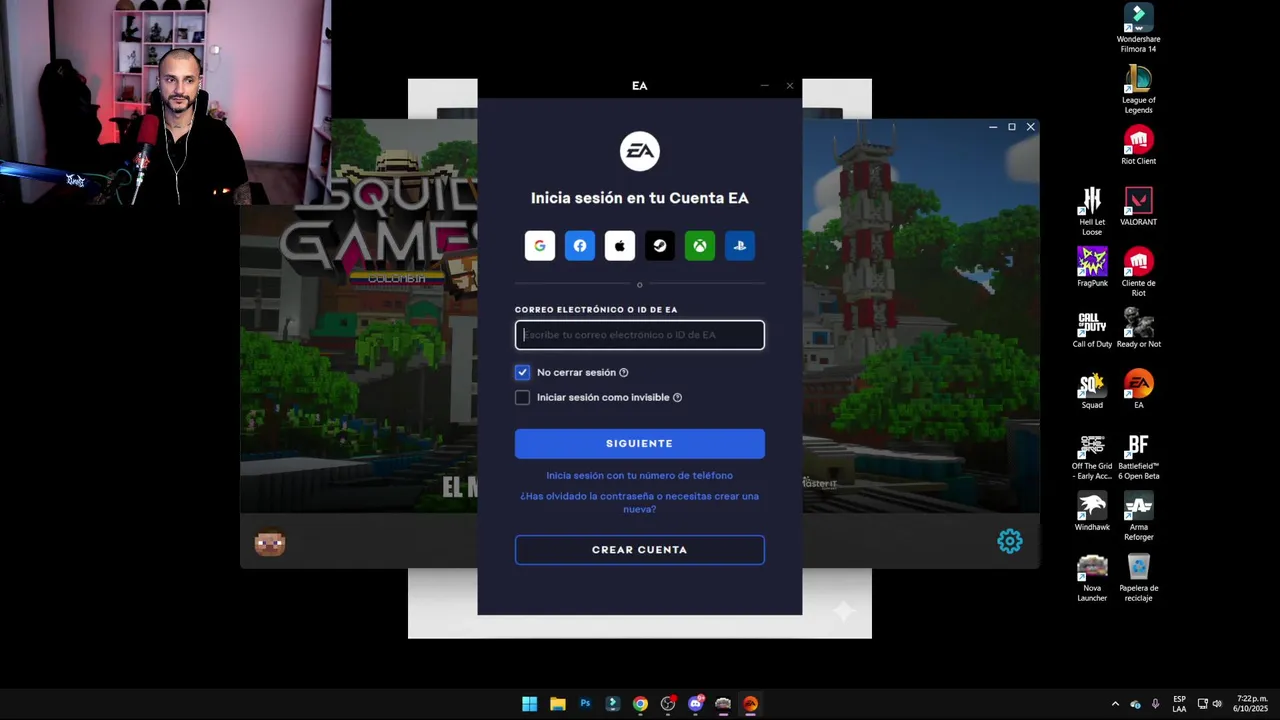Open clock showing 7:22 p.m.
Image resolution: width=1280 pixels, height=720 pixels.
(x=1251, y=704)
